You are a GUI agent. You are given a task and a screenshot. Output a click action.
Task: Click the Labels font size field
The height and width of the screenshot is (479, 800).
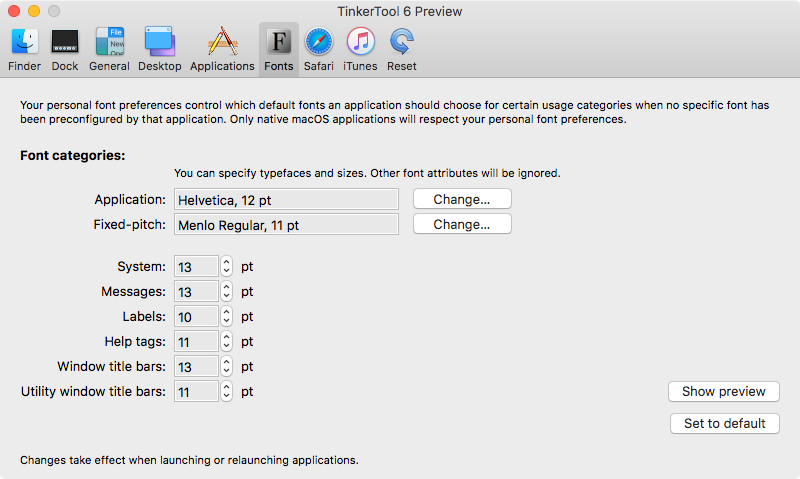[196, 316]
